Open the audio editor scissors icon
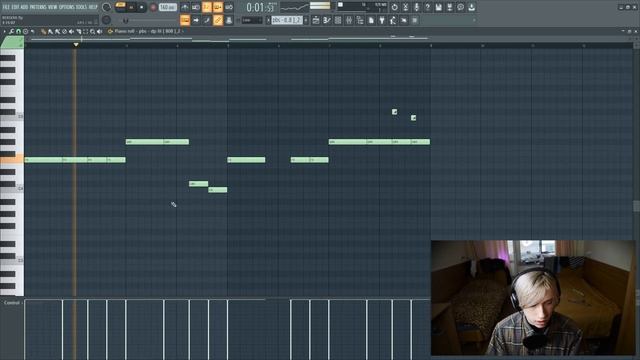Viewport: 640px width, 360px height. coord(405,7)
